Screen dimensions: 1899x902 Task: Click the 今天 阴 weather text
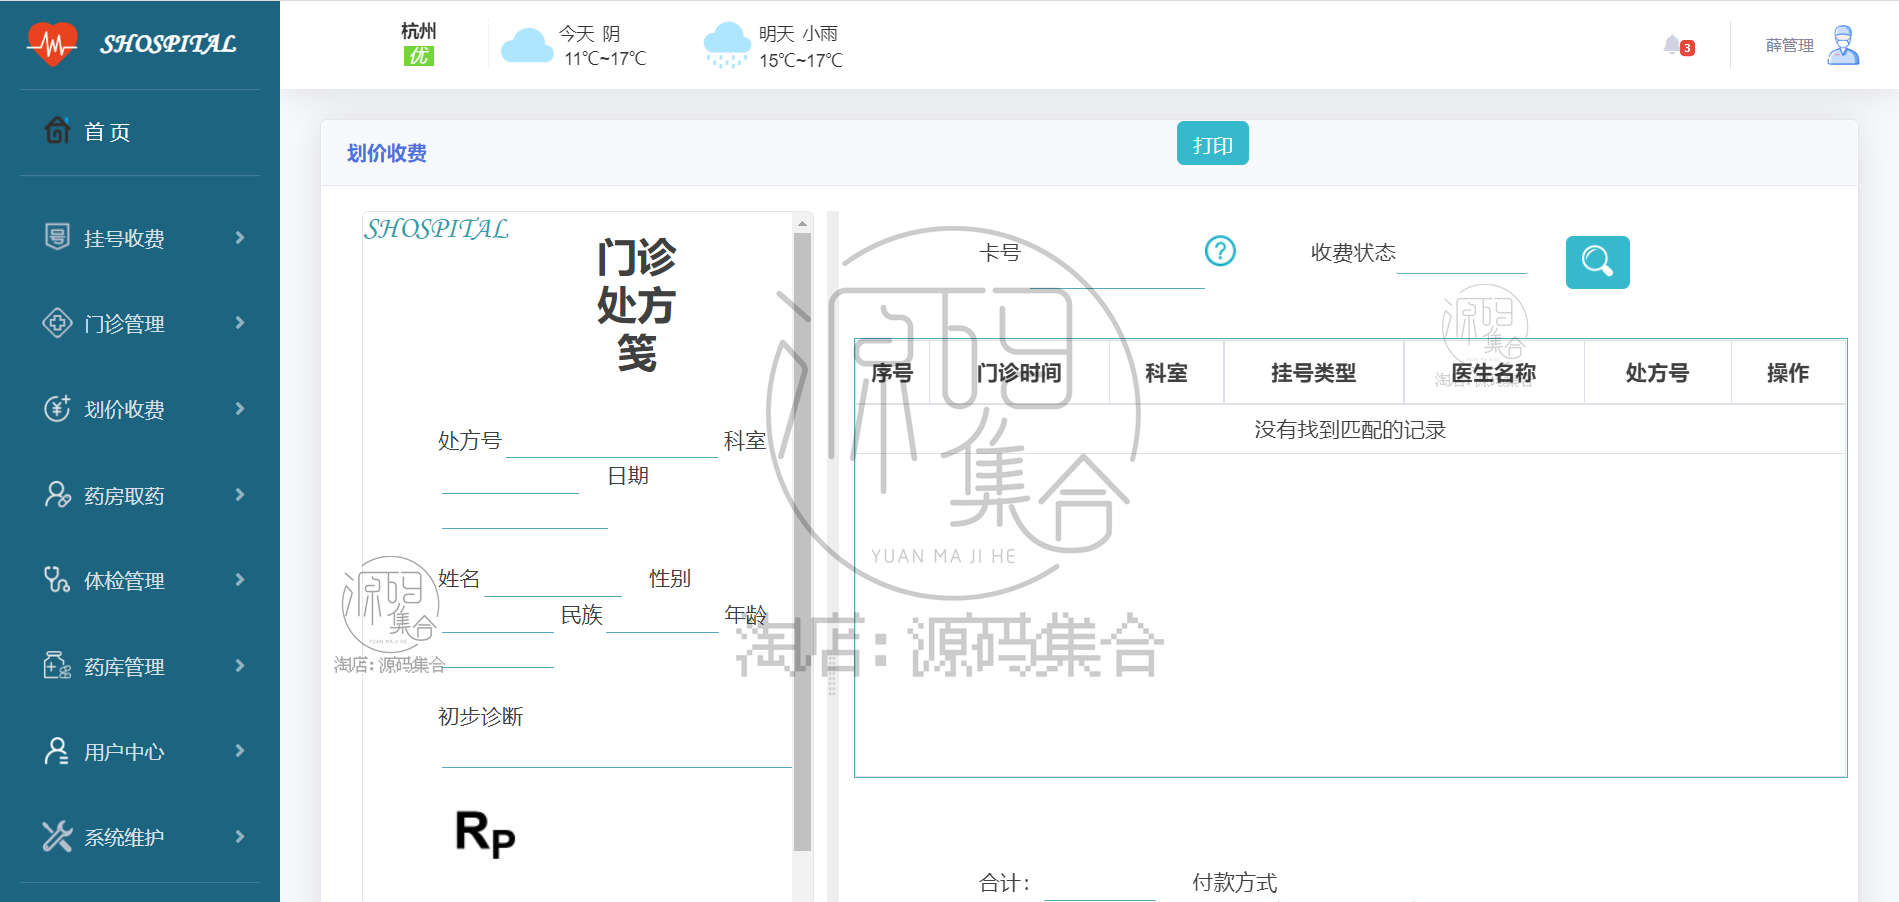click(589, 34)
